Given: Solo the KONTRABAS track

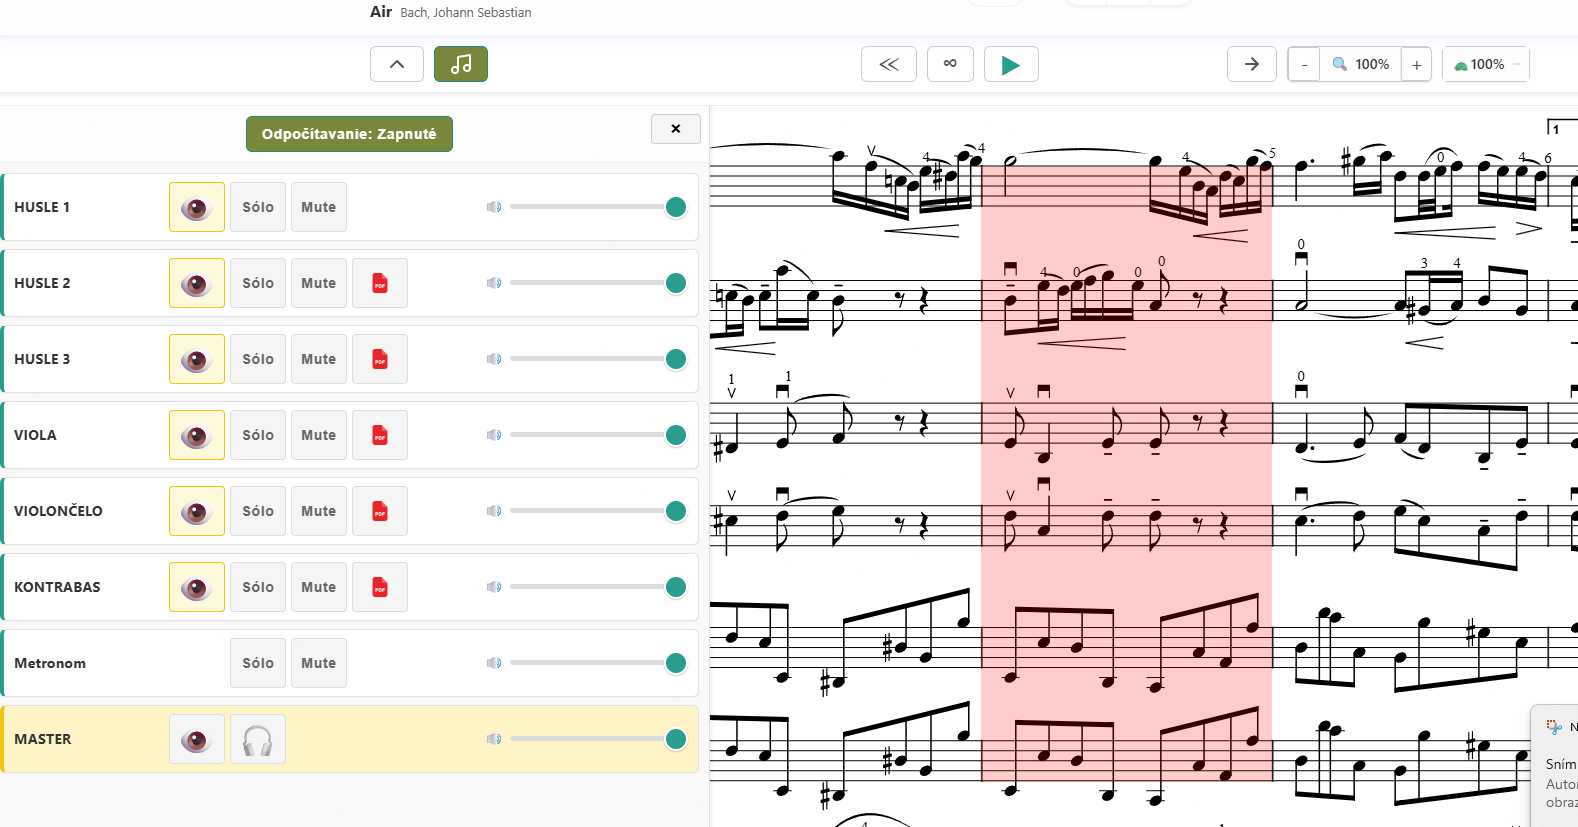Looking at the screenshot, I should [258, 587].
